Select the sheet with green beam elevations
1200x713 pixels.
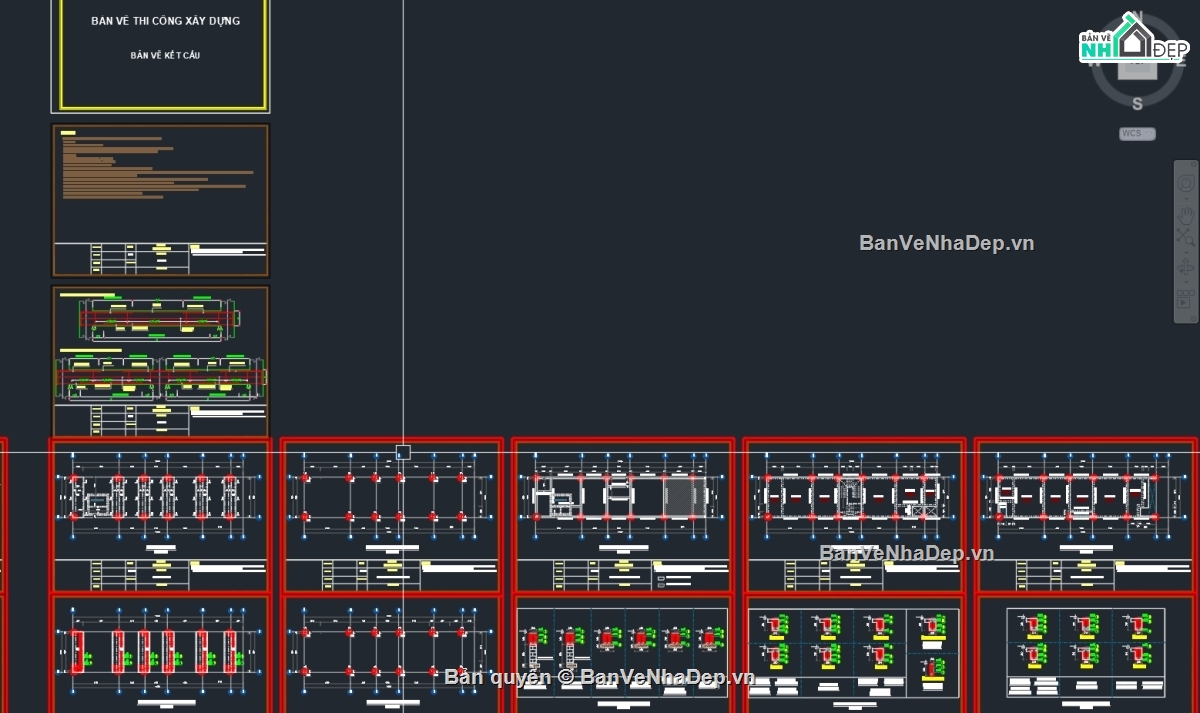(160, 360)
